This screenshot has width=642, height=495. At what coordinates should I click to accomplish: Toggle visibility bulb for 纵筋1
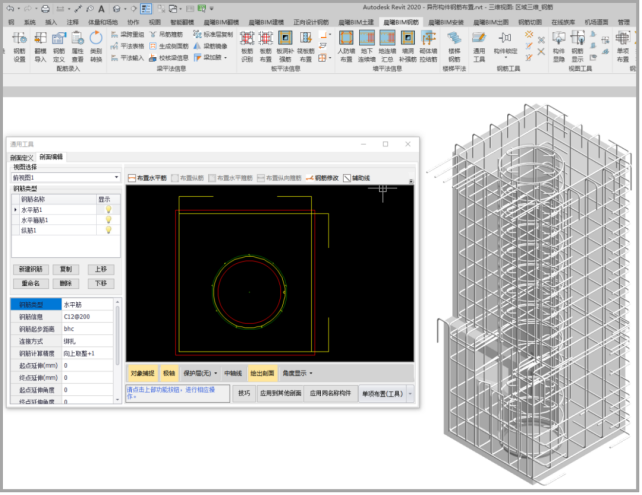point(107,230)
